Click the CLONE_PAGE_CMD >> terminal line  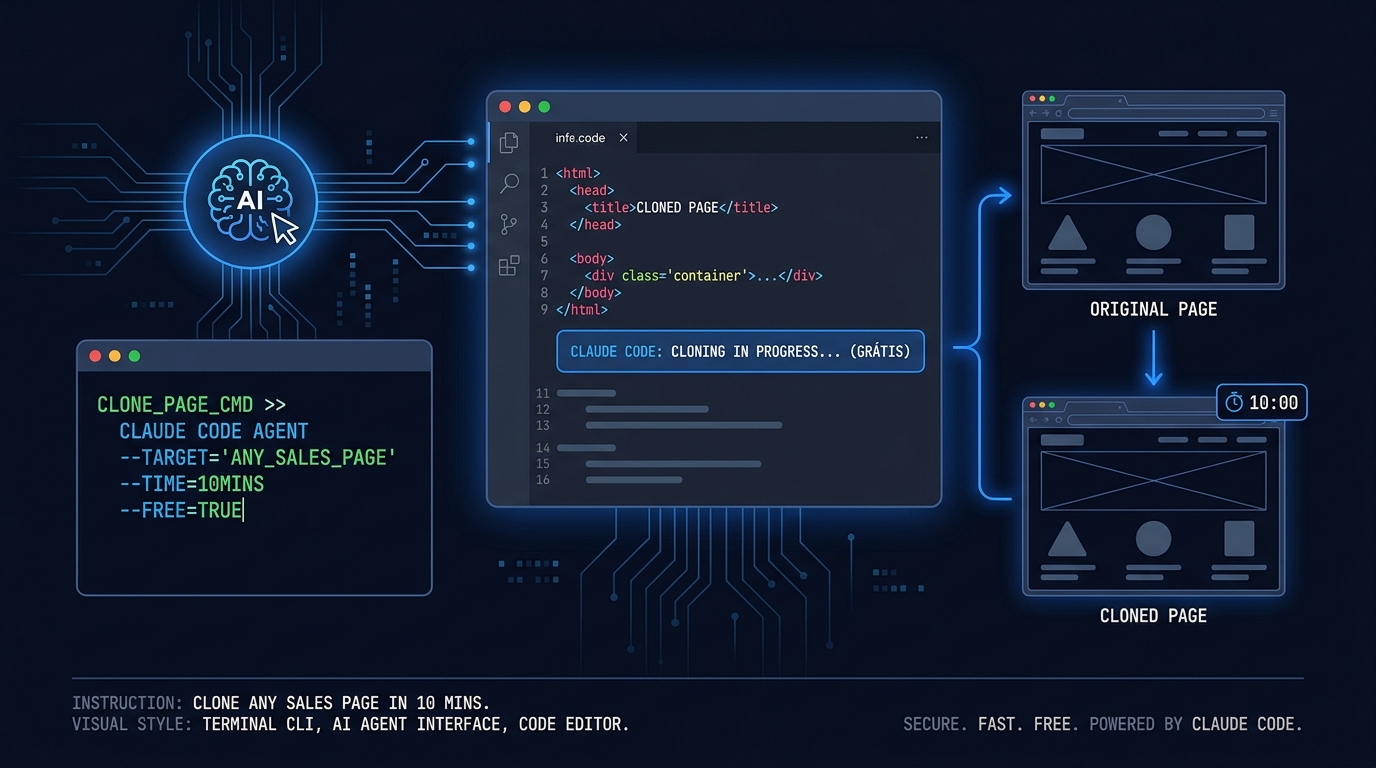tap(191, 405)
